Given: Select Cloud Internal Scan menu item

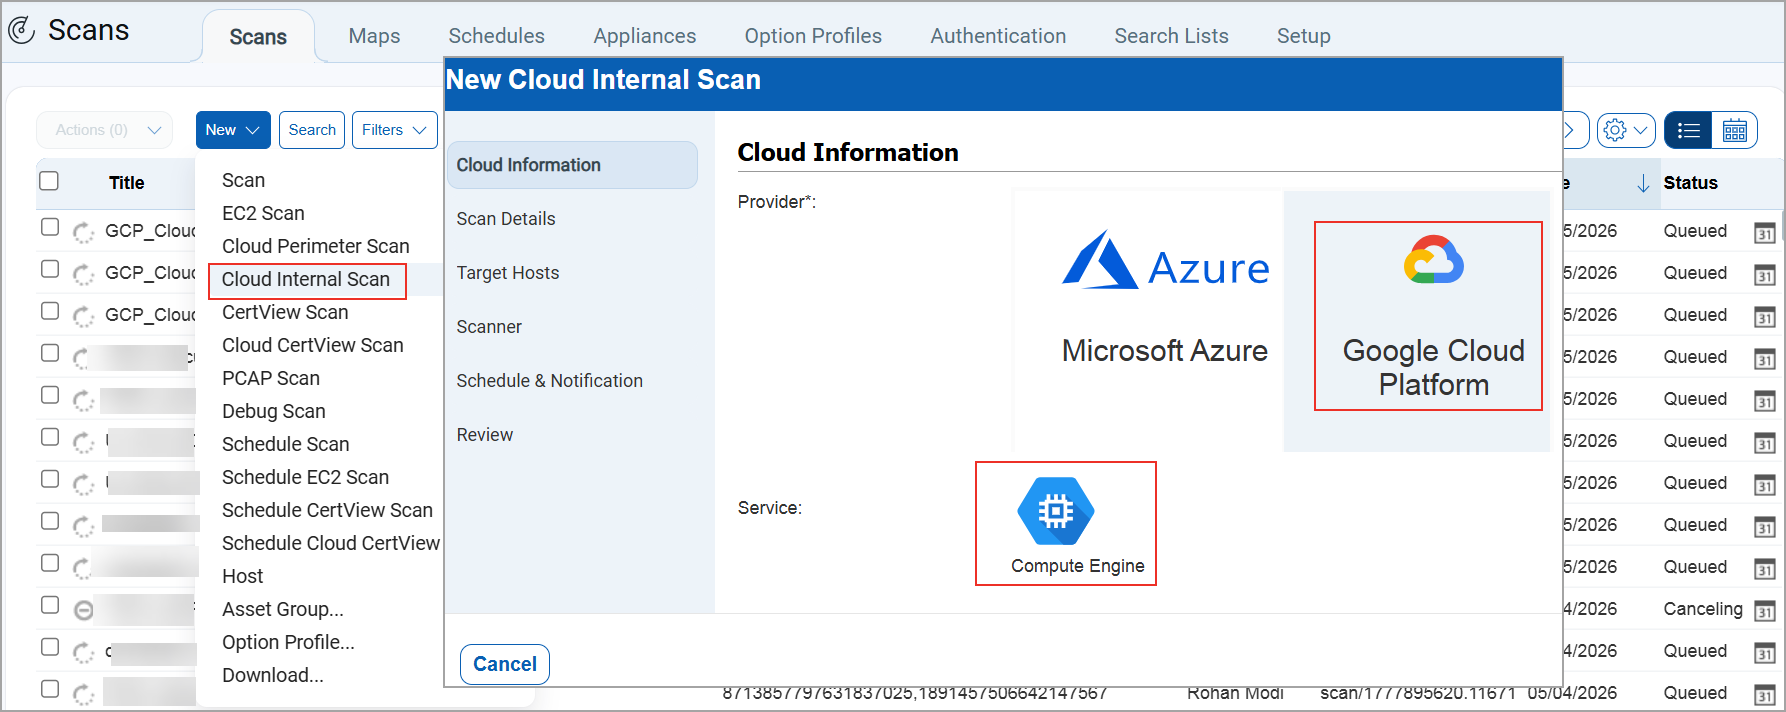Looking at the screenshot, I should [x=306, y=279].
